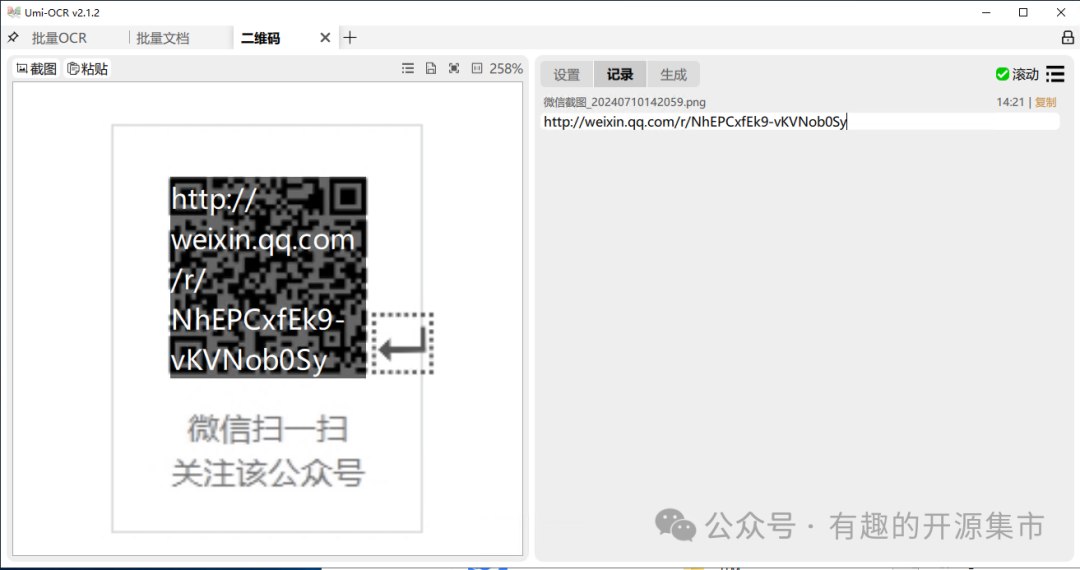Open the 设置 settings panel tab

(x=567, y=75)
